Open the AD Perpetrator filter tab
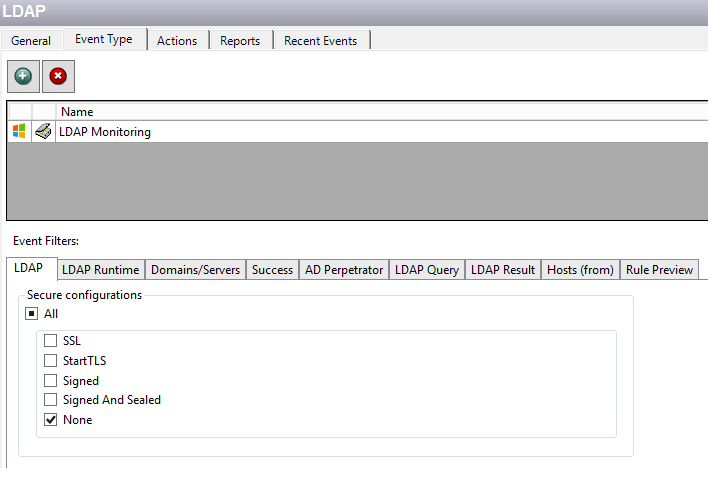Screen dimensions: 711x494 click(344, 270)
